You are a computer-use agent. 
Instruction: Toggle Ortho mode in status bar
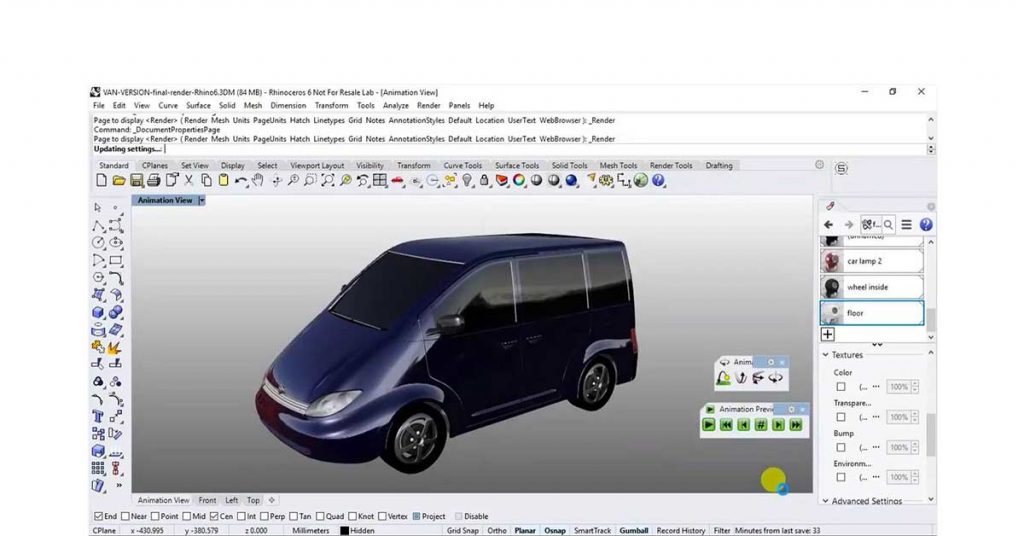point(497,531)
